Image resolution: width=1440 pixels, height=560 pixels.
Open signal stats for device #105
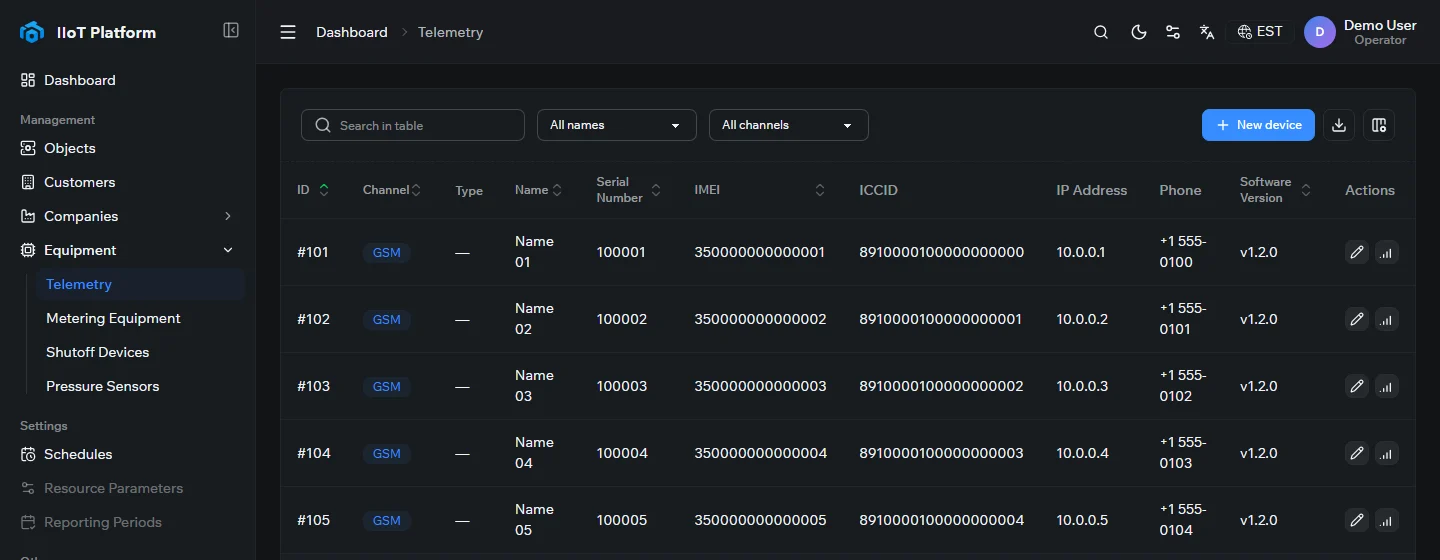point(1386,520)
